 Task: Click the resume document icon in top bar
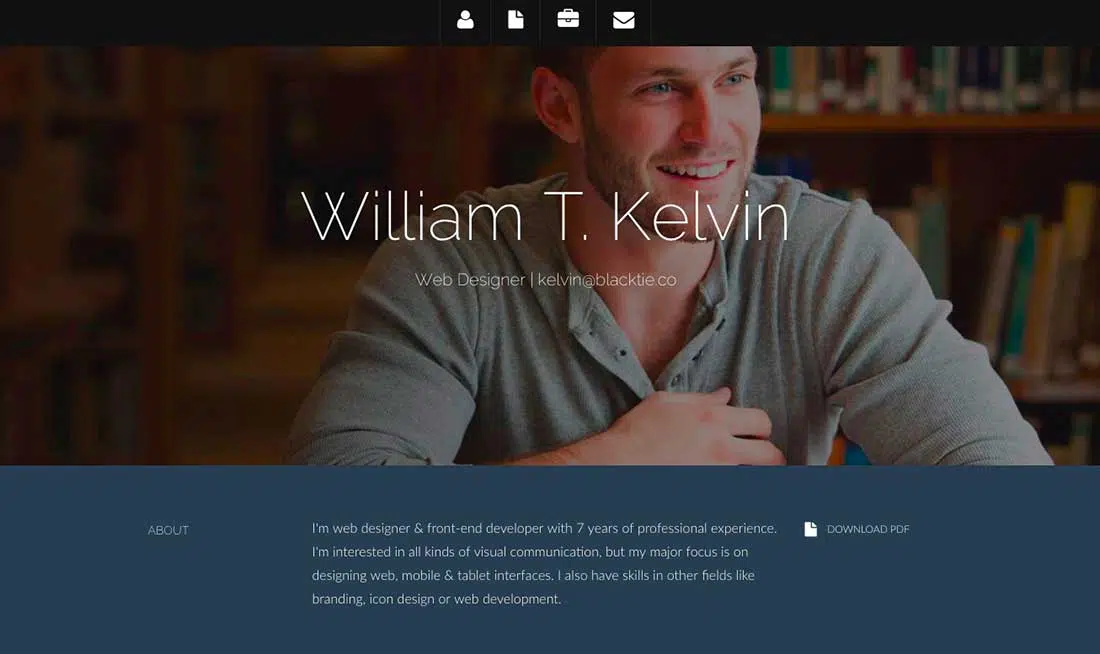tap(516, 20)
